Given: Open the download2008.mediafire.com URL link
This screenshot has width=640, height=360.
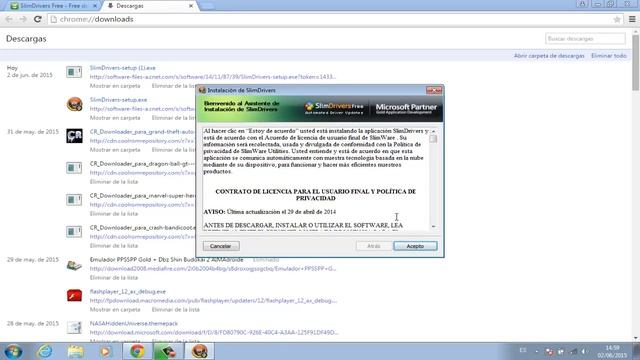Looking at the screenshot, I should 213,269.
